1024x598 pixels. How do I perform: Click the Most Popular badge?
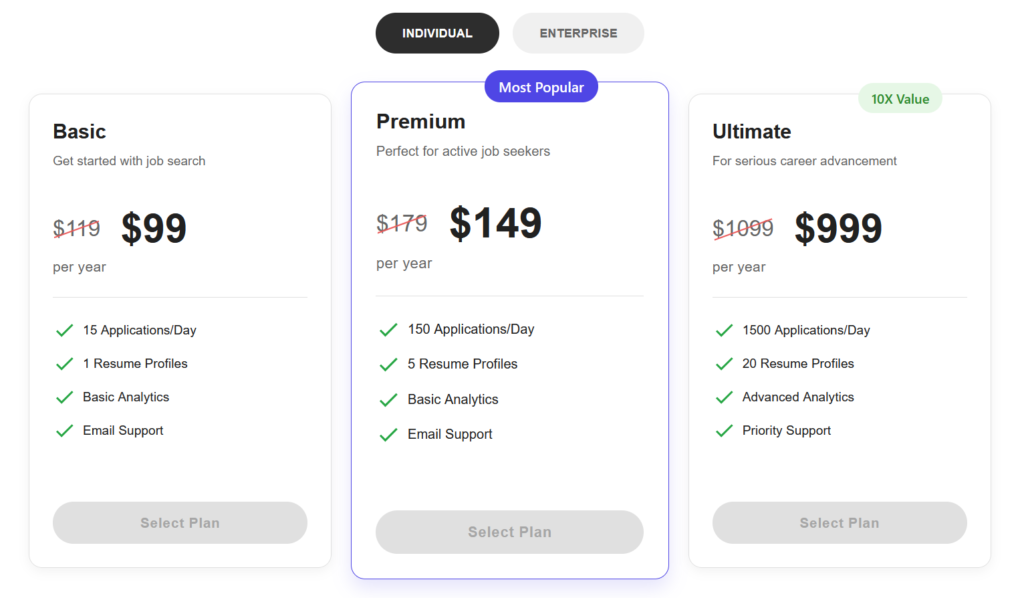(541, 86)
